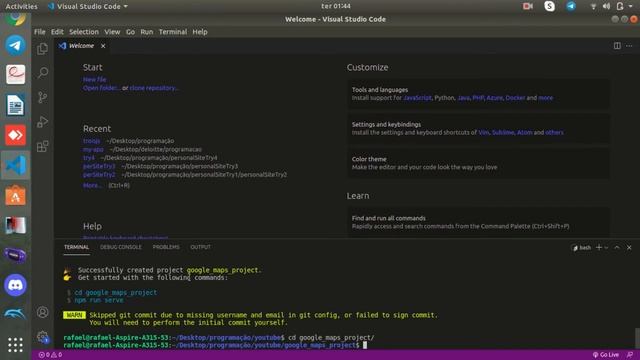Screen dimensions: 640x360
Task: Open editor More Actions ellipsis
Action: (x=629, y=46)
